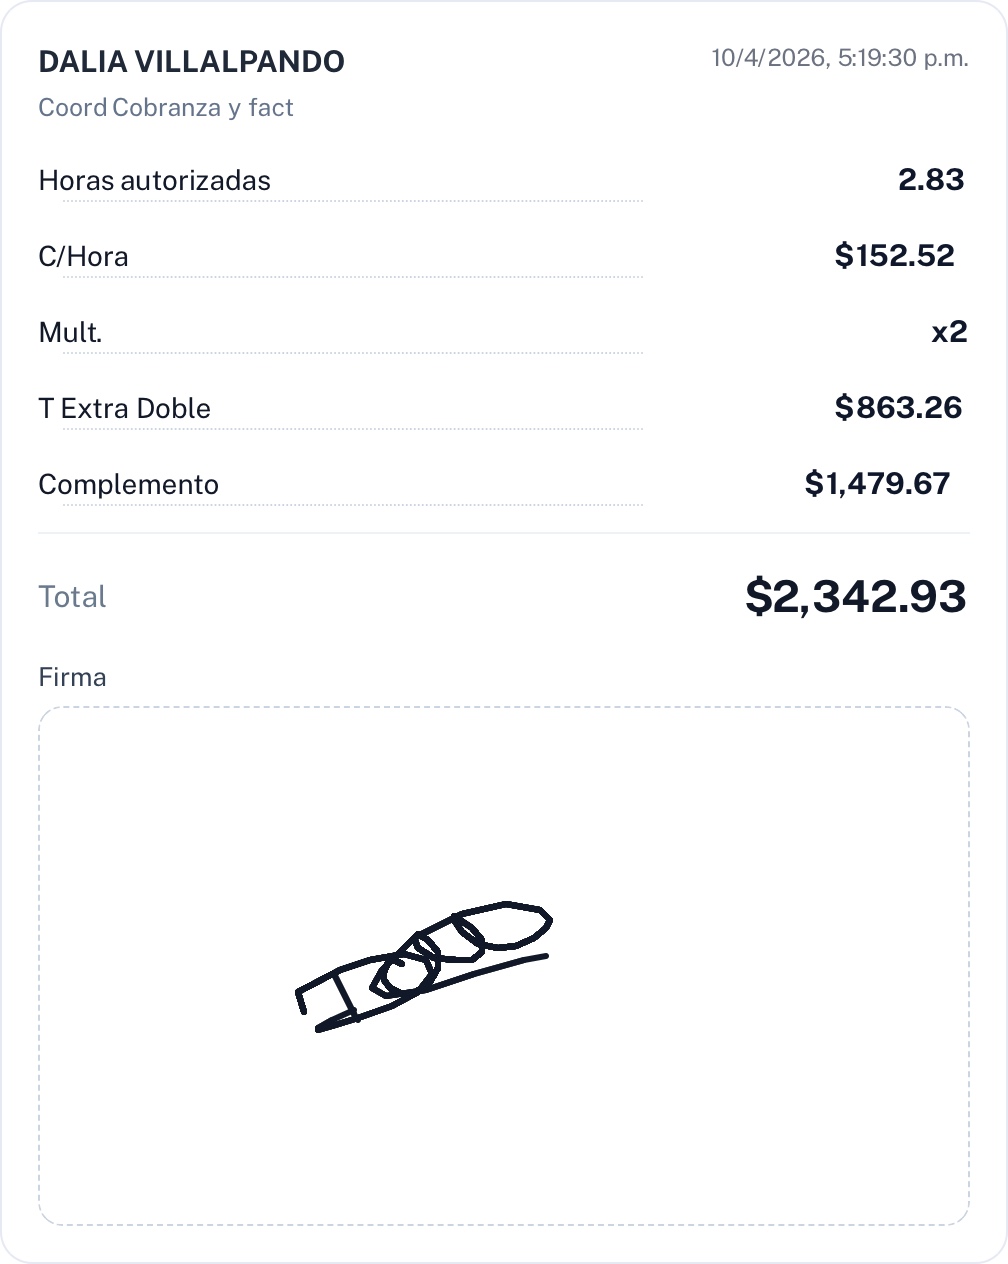Click the $863.26 amount
This screenshot has height=1264, width=1008.
[x=898, y=408]
